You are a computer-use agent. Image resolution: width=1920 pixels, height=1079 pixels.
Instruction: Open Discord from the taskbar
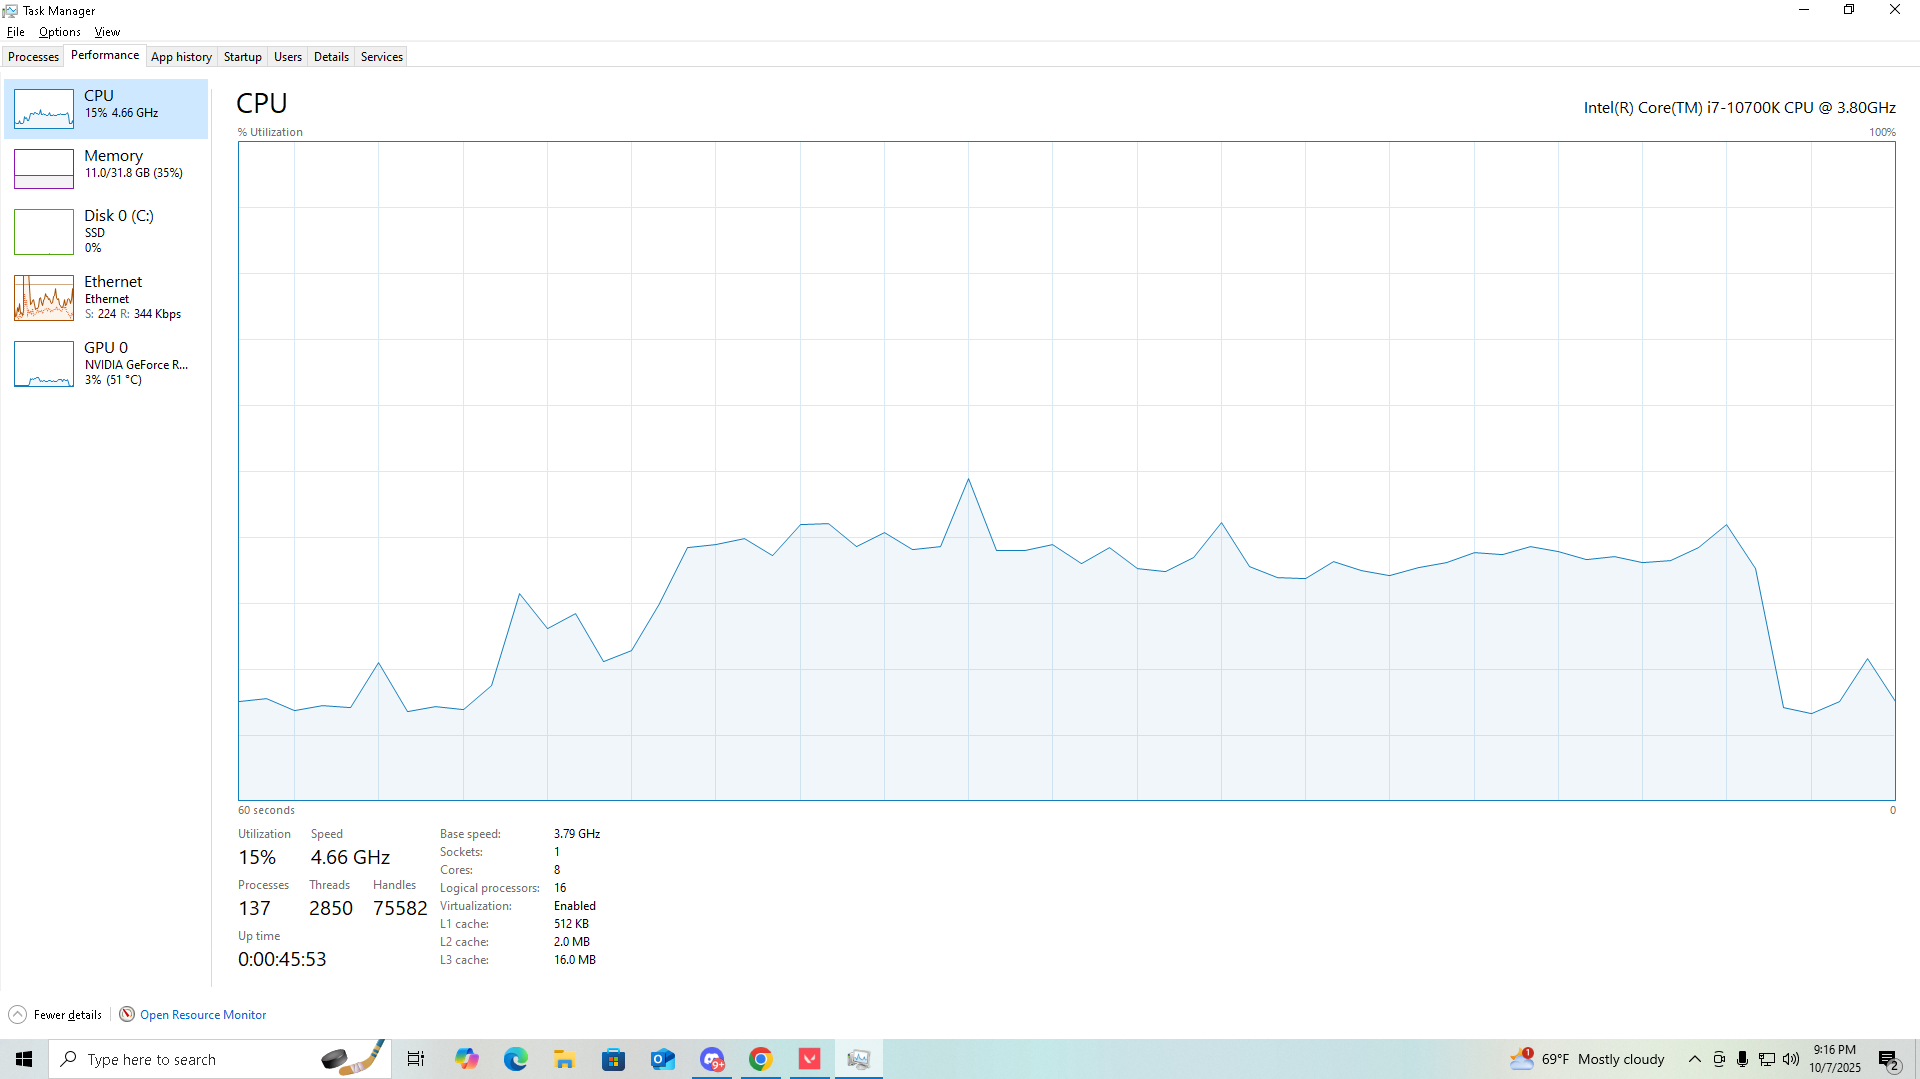712,1059
